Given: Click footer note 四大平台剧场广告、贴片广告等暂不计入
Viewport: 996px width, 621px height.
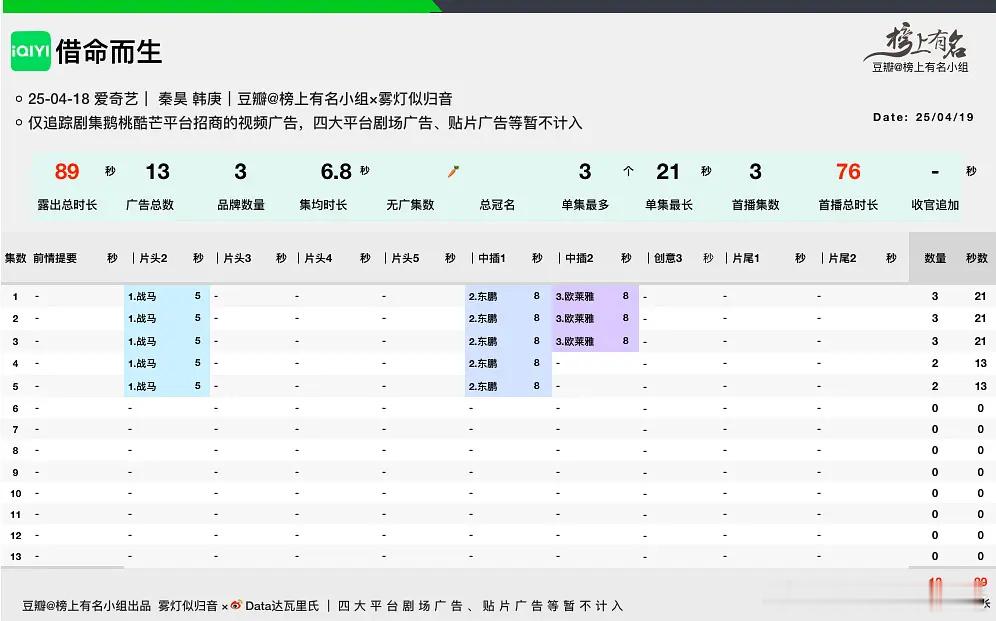Looking at the screenshot, I should click(480, 606).
